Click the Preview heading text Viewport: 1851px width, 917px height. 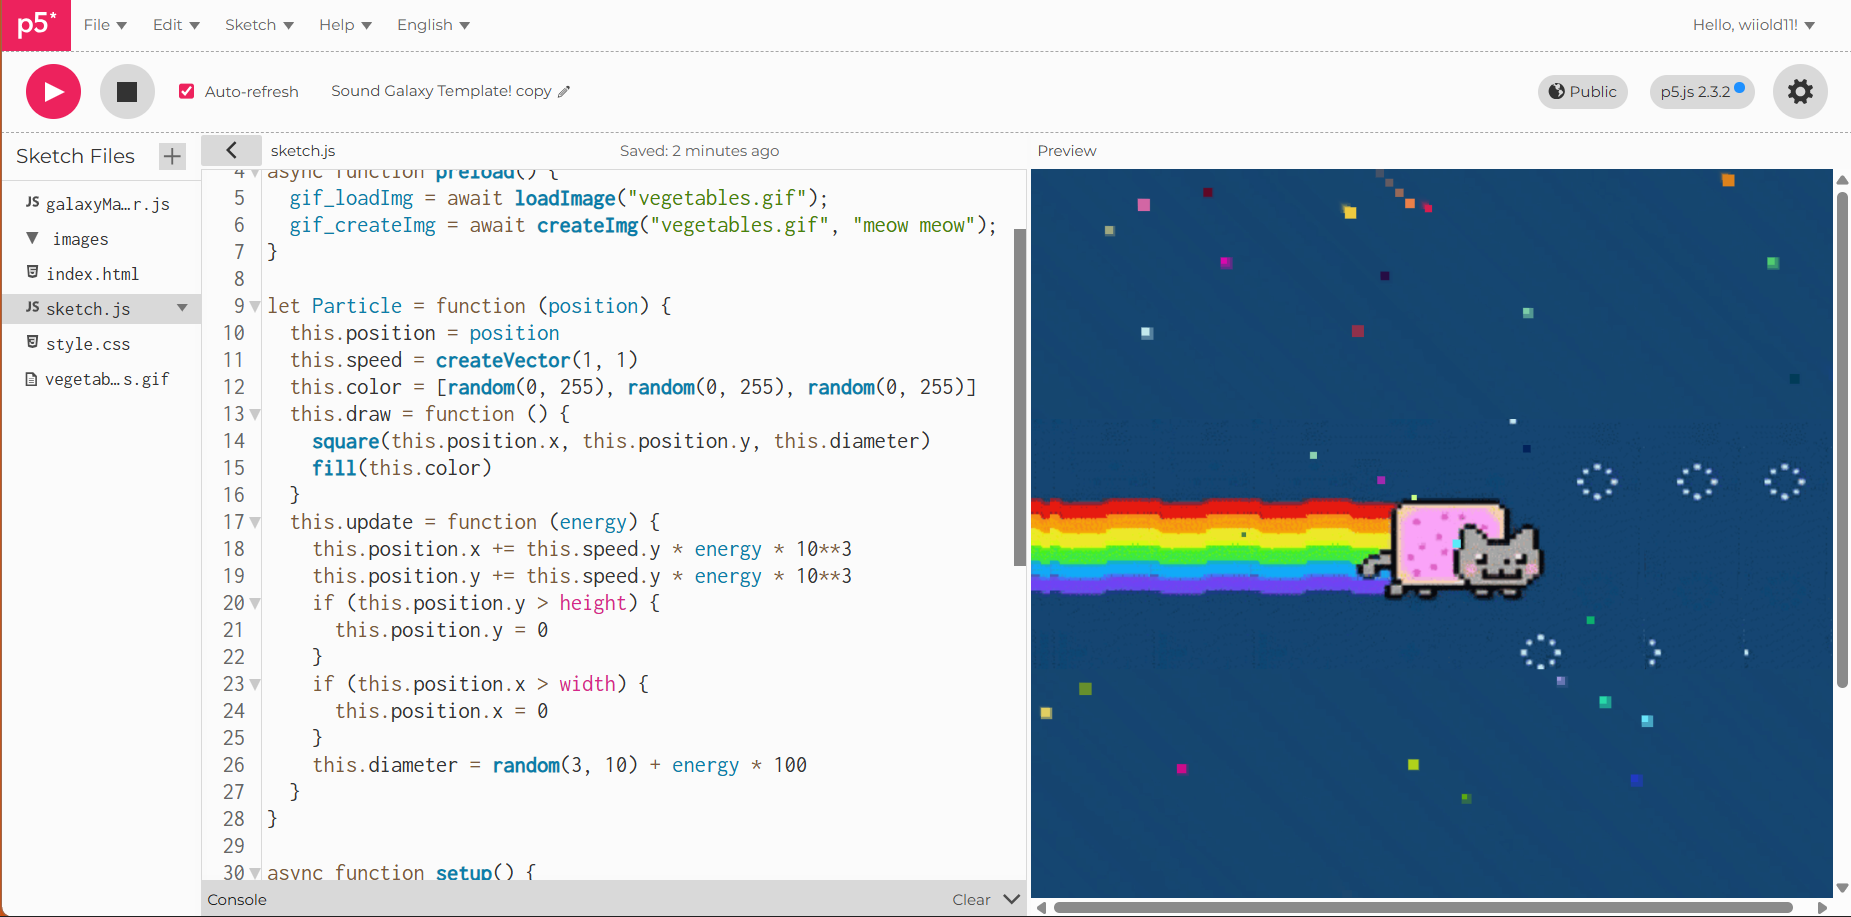[1067, 151]
